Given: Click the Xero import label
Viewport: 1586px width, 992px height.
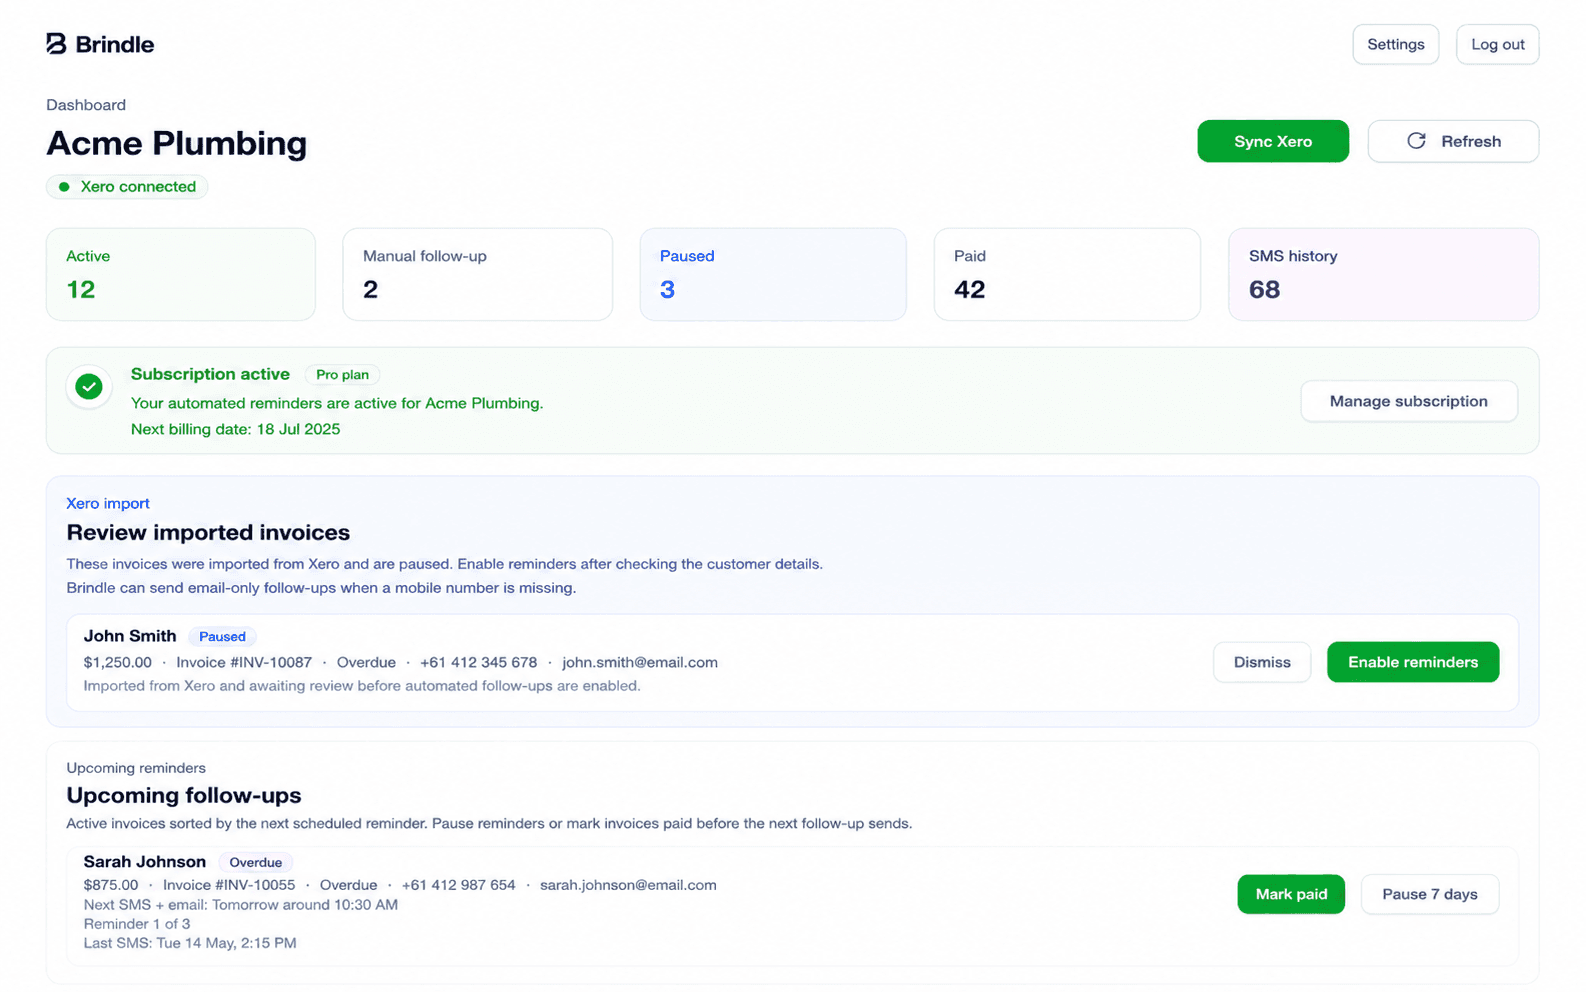Looking at the screenshot, I should tap(108, 503).
